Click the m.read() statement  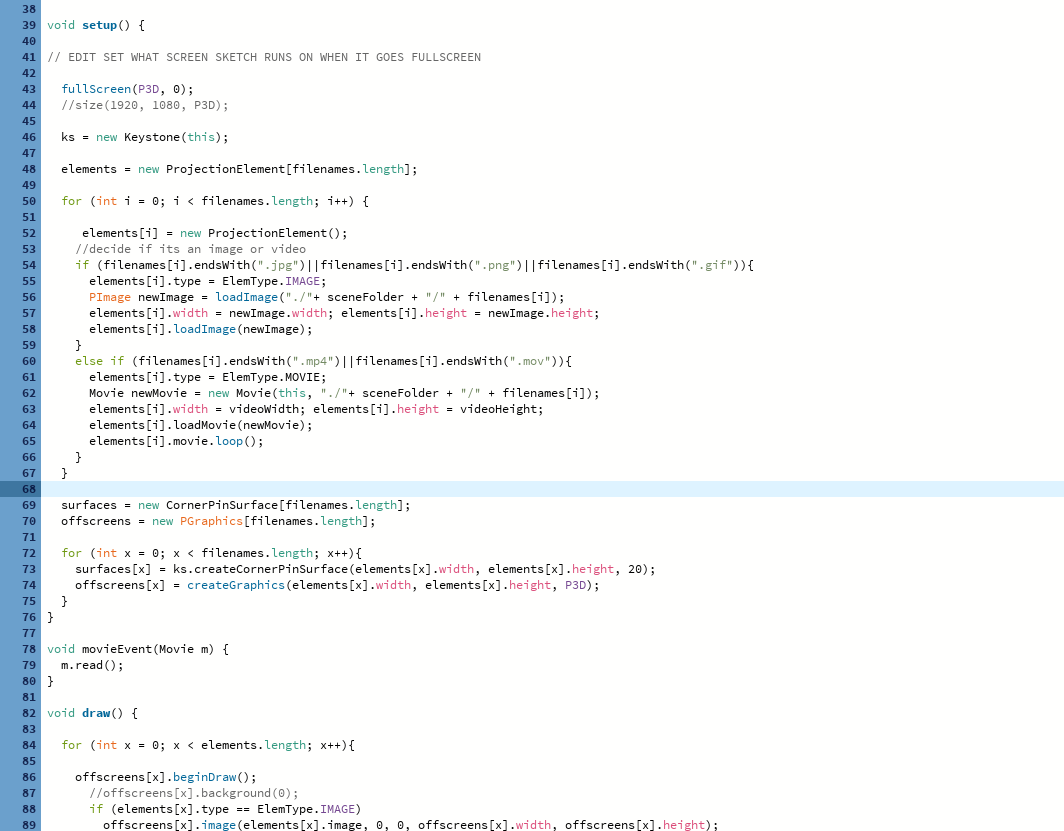click(92, 665)
